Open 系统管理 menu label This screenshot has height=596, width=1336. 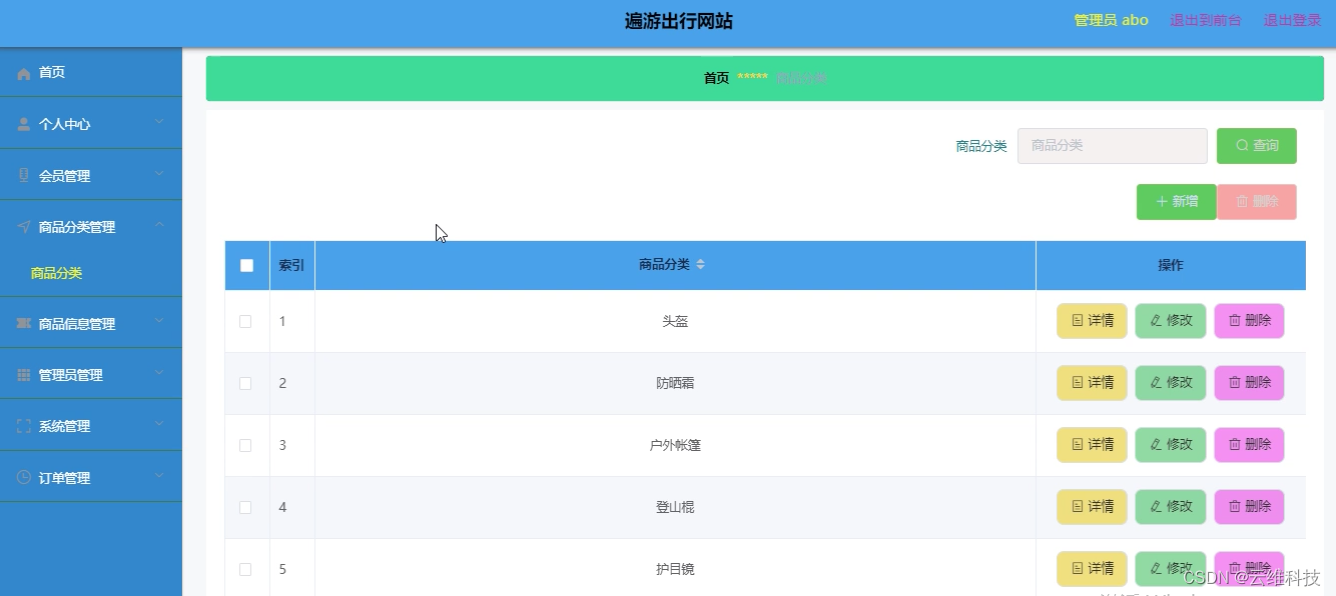tap(64, 426)
